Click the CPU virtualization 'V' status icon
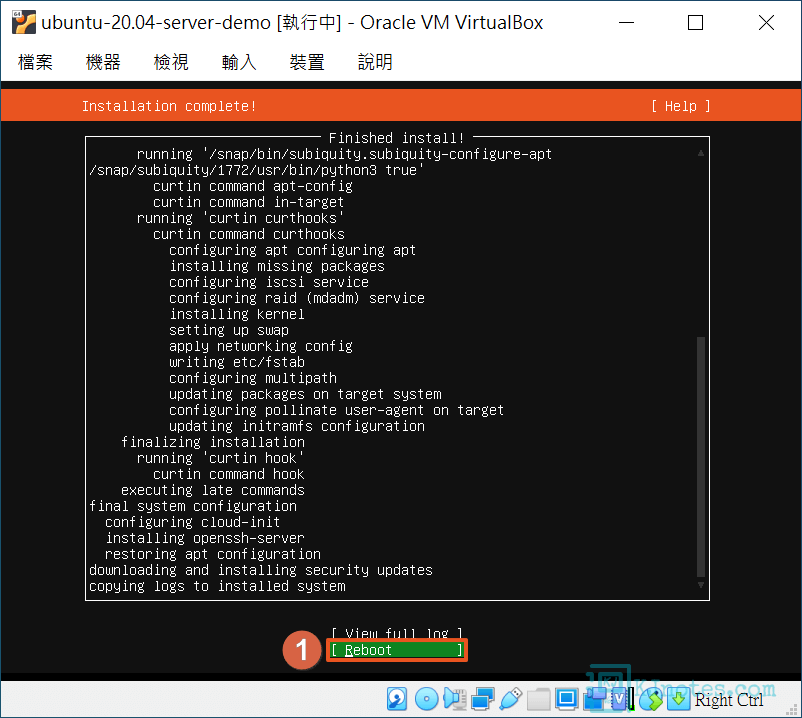Screen dimensions: 802x718 coord(621,699)
